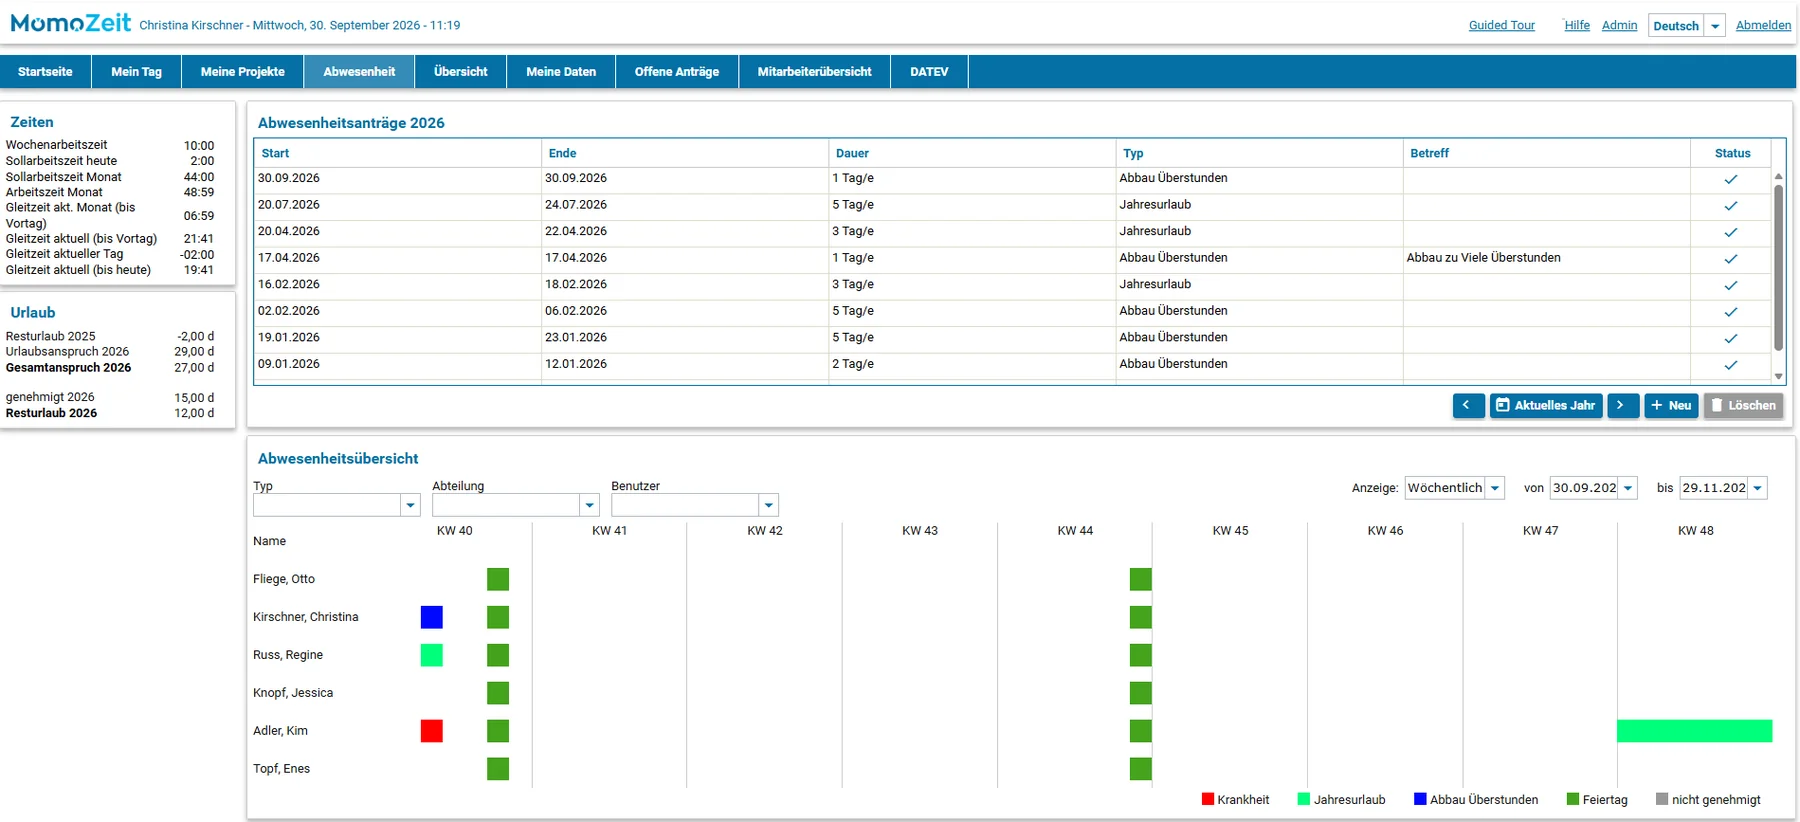Select the 'Abbau zu Viele Überstunden' cell
1800x822 pixels.
[1546, 258]
